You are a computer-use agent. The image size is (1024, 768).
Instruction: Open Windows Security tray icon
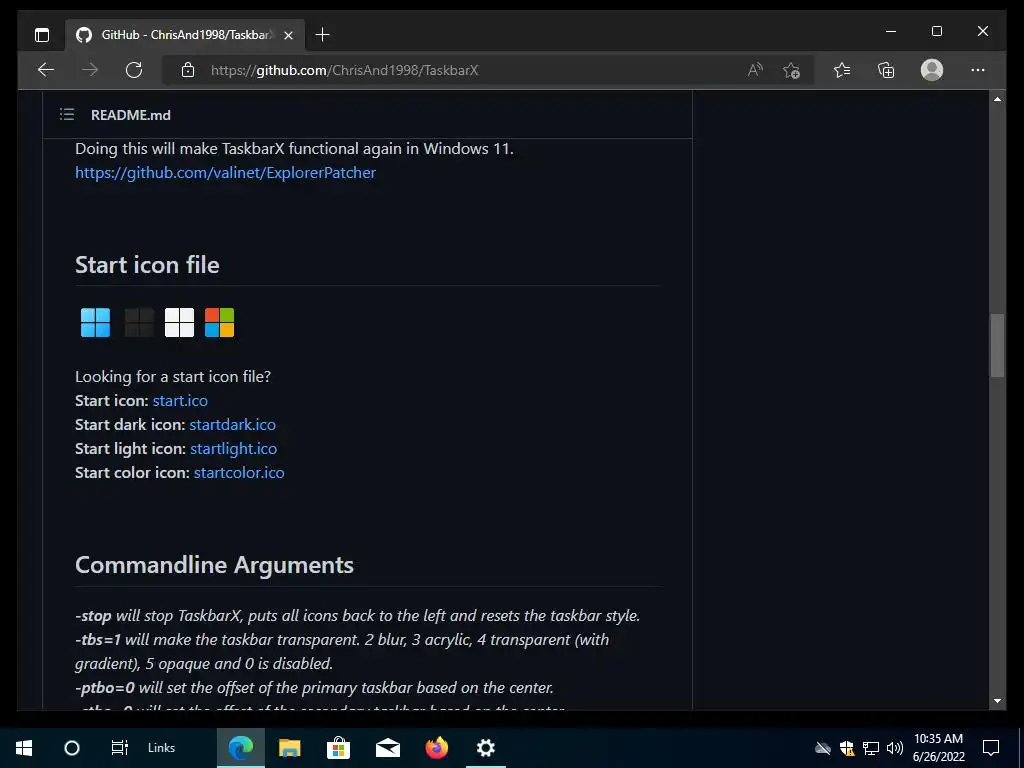click(x=847, y=748)
